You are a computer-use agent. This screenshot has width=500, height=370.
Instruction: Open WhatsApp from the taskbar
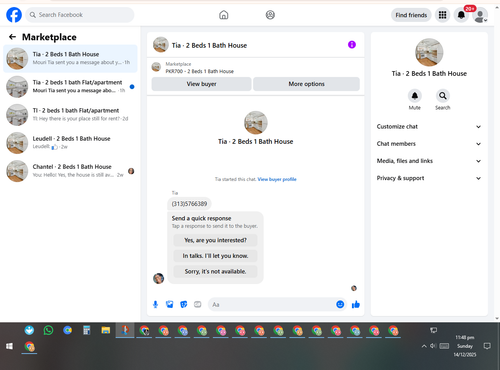[x=48, y=330]
